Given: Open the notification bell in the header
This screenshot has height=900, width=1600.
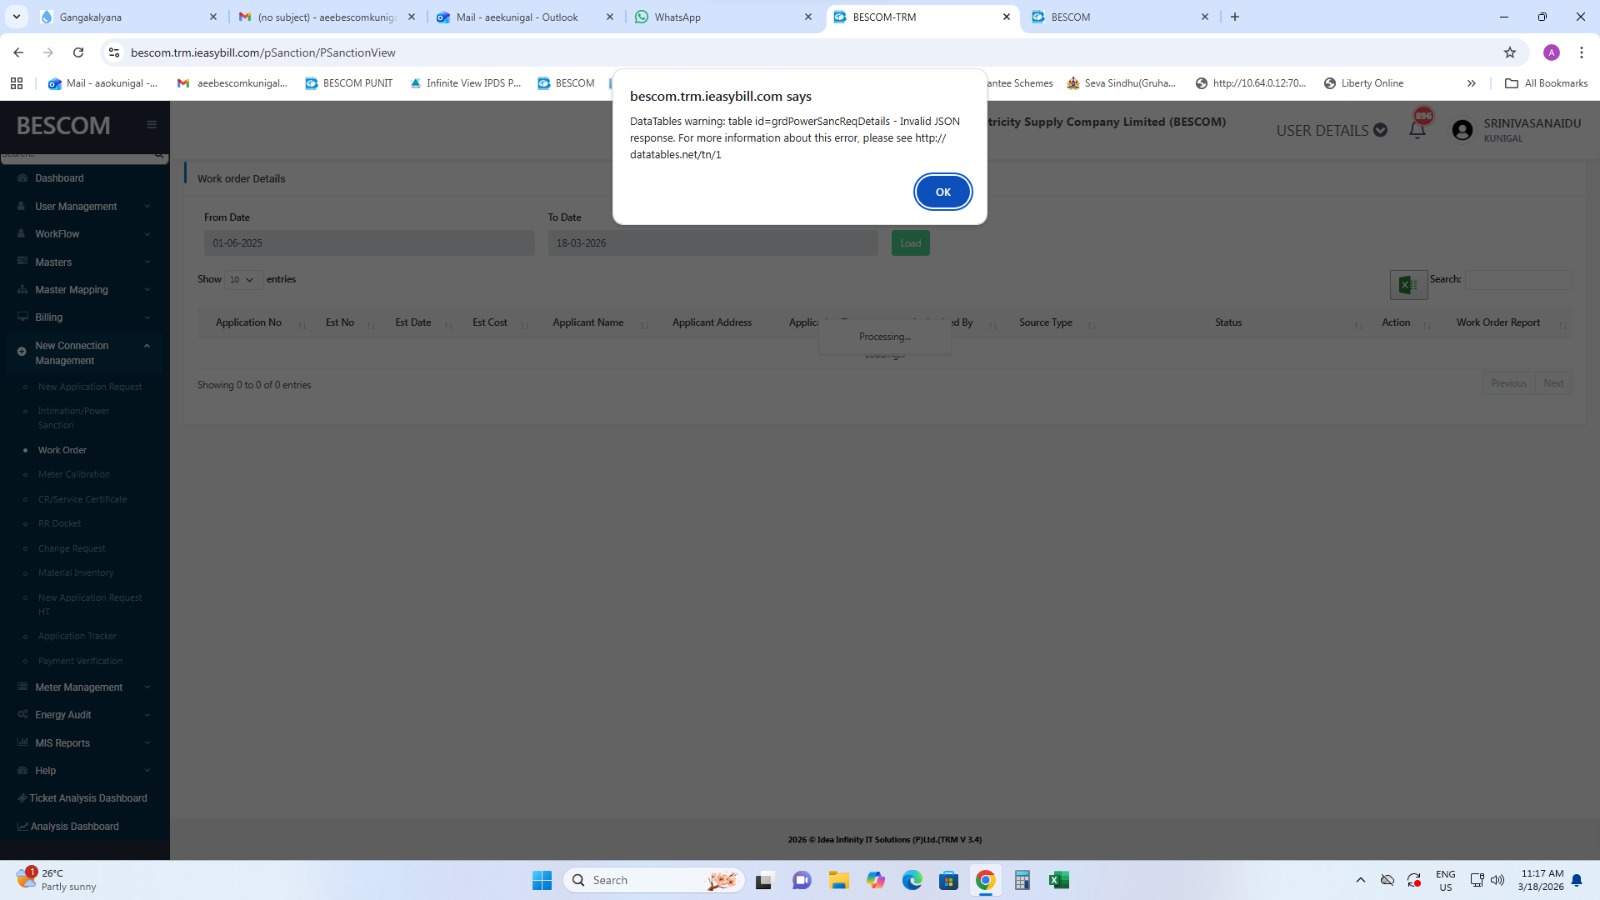Looking at the screenshot, I should (x=1417, y=129).
